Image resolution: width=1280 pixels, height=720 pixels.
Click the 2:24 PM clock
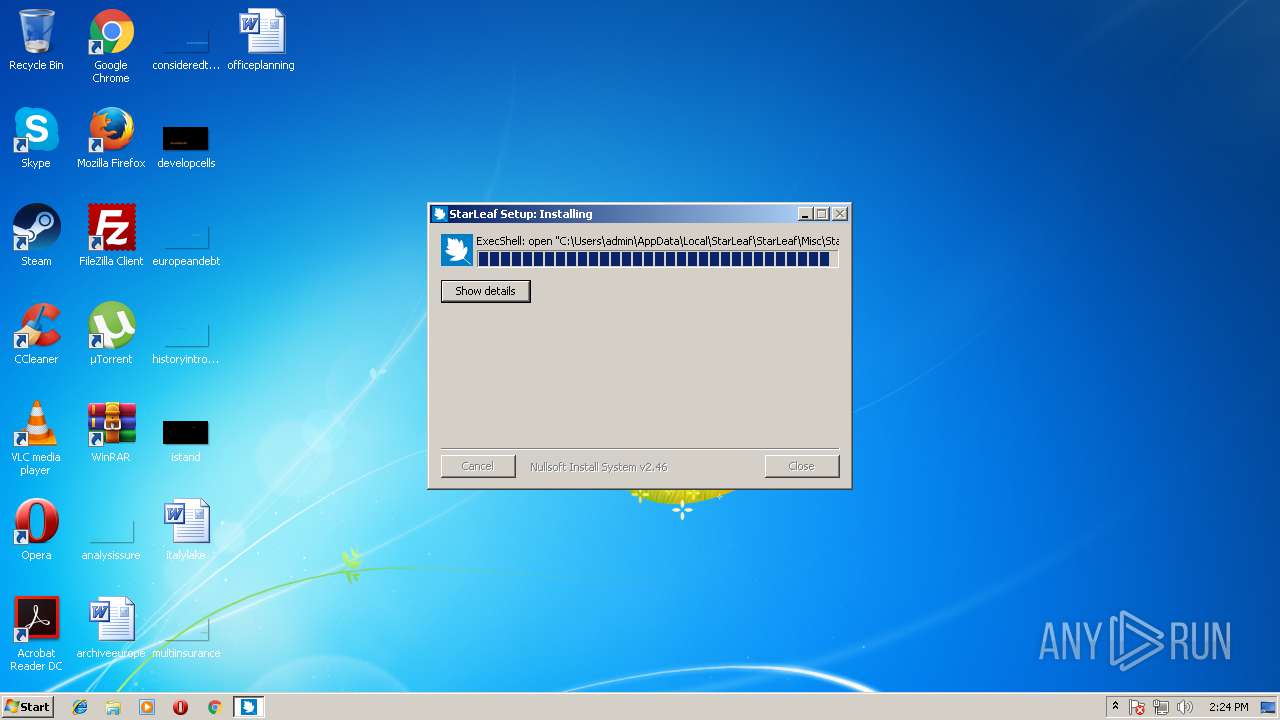[1228, 707]
